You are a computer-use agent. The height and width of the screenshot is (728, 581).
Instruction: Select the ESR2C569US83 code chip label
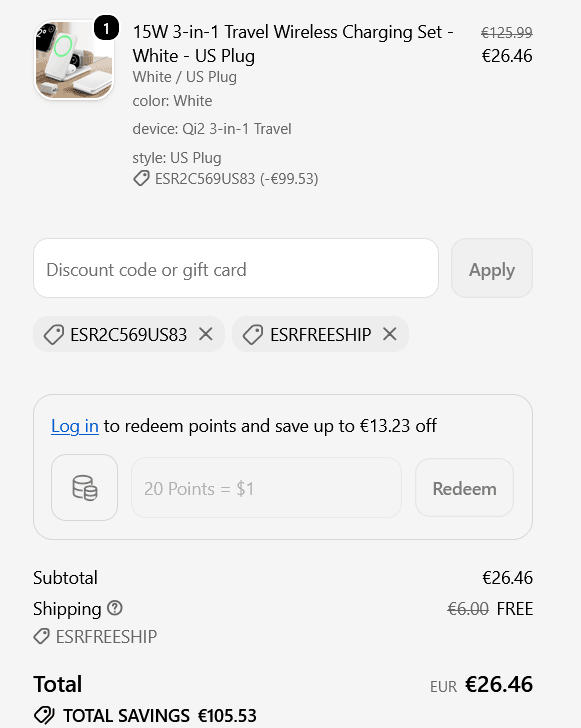[129, 334]
